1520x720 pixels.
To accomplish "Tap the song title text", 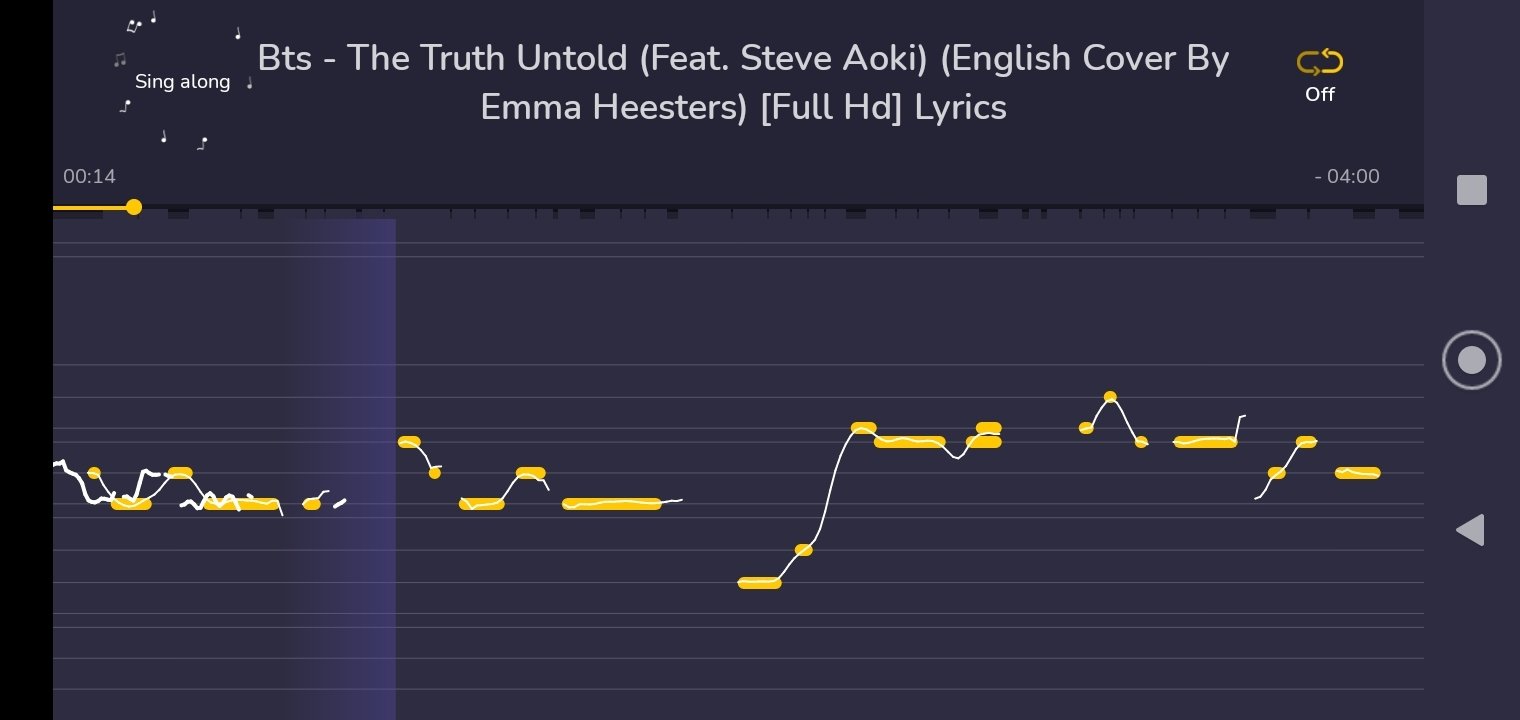I will coord(743,82).
